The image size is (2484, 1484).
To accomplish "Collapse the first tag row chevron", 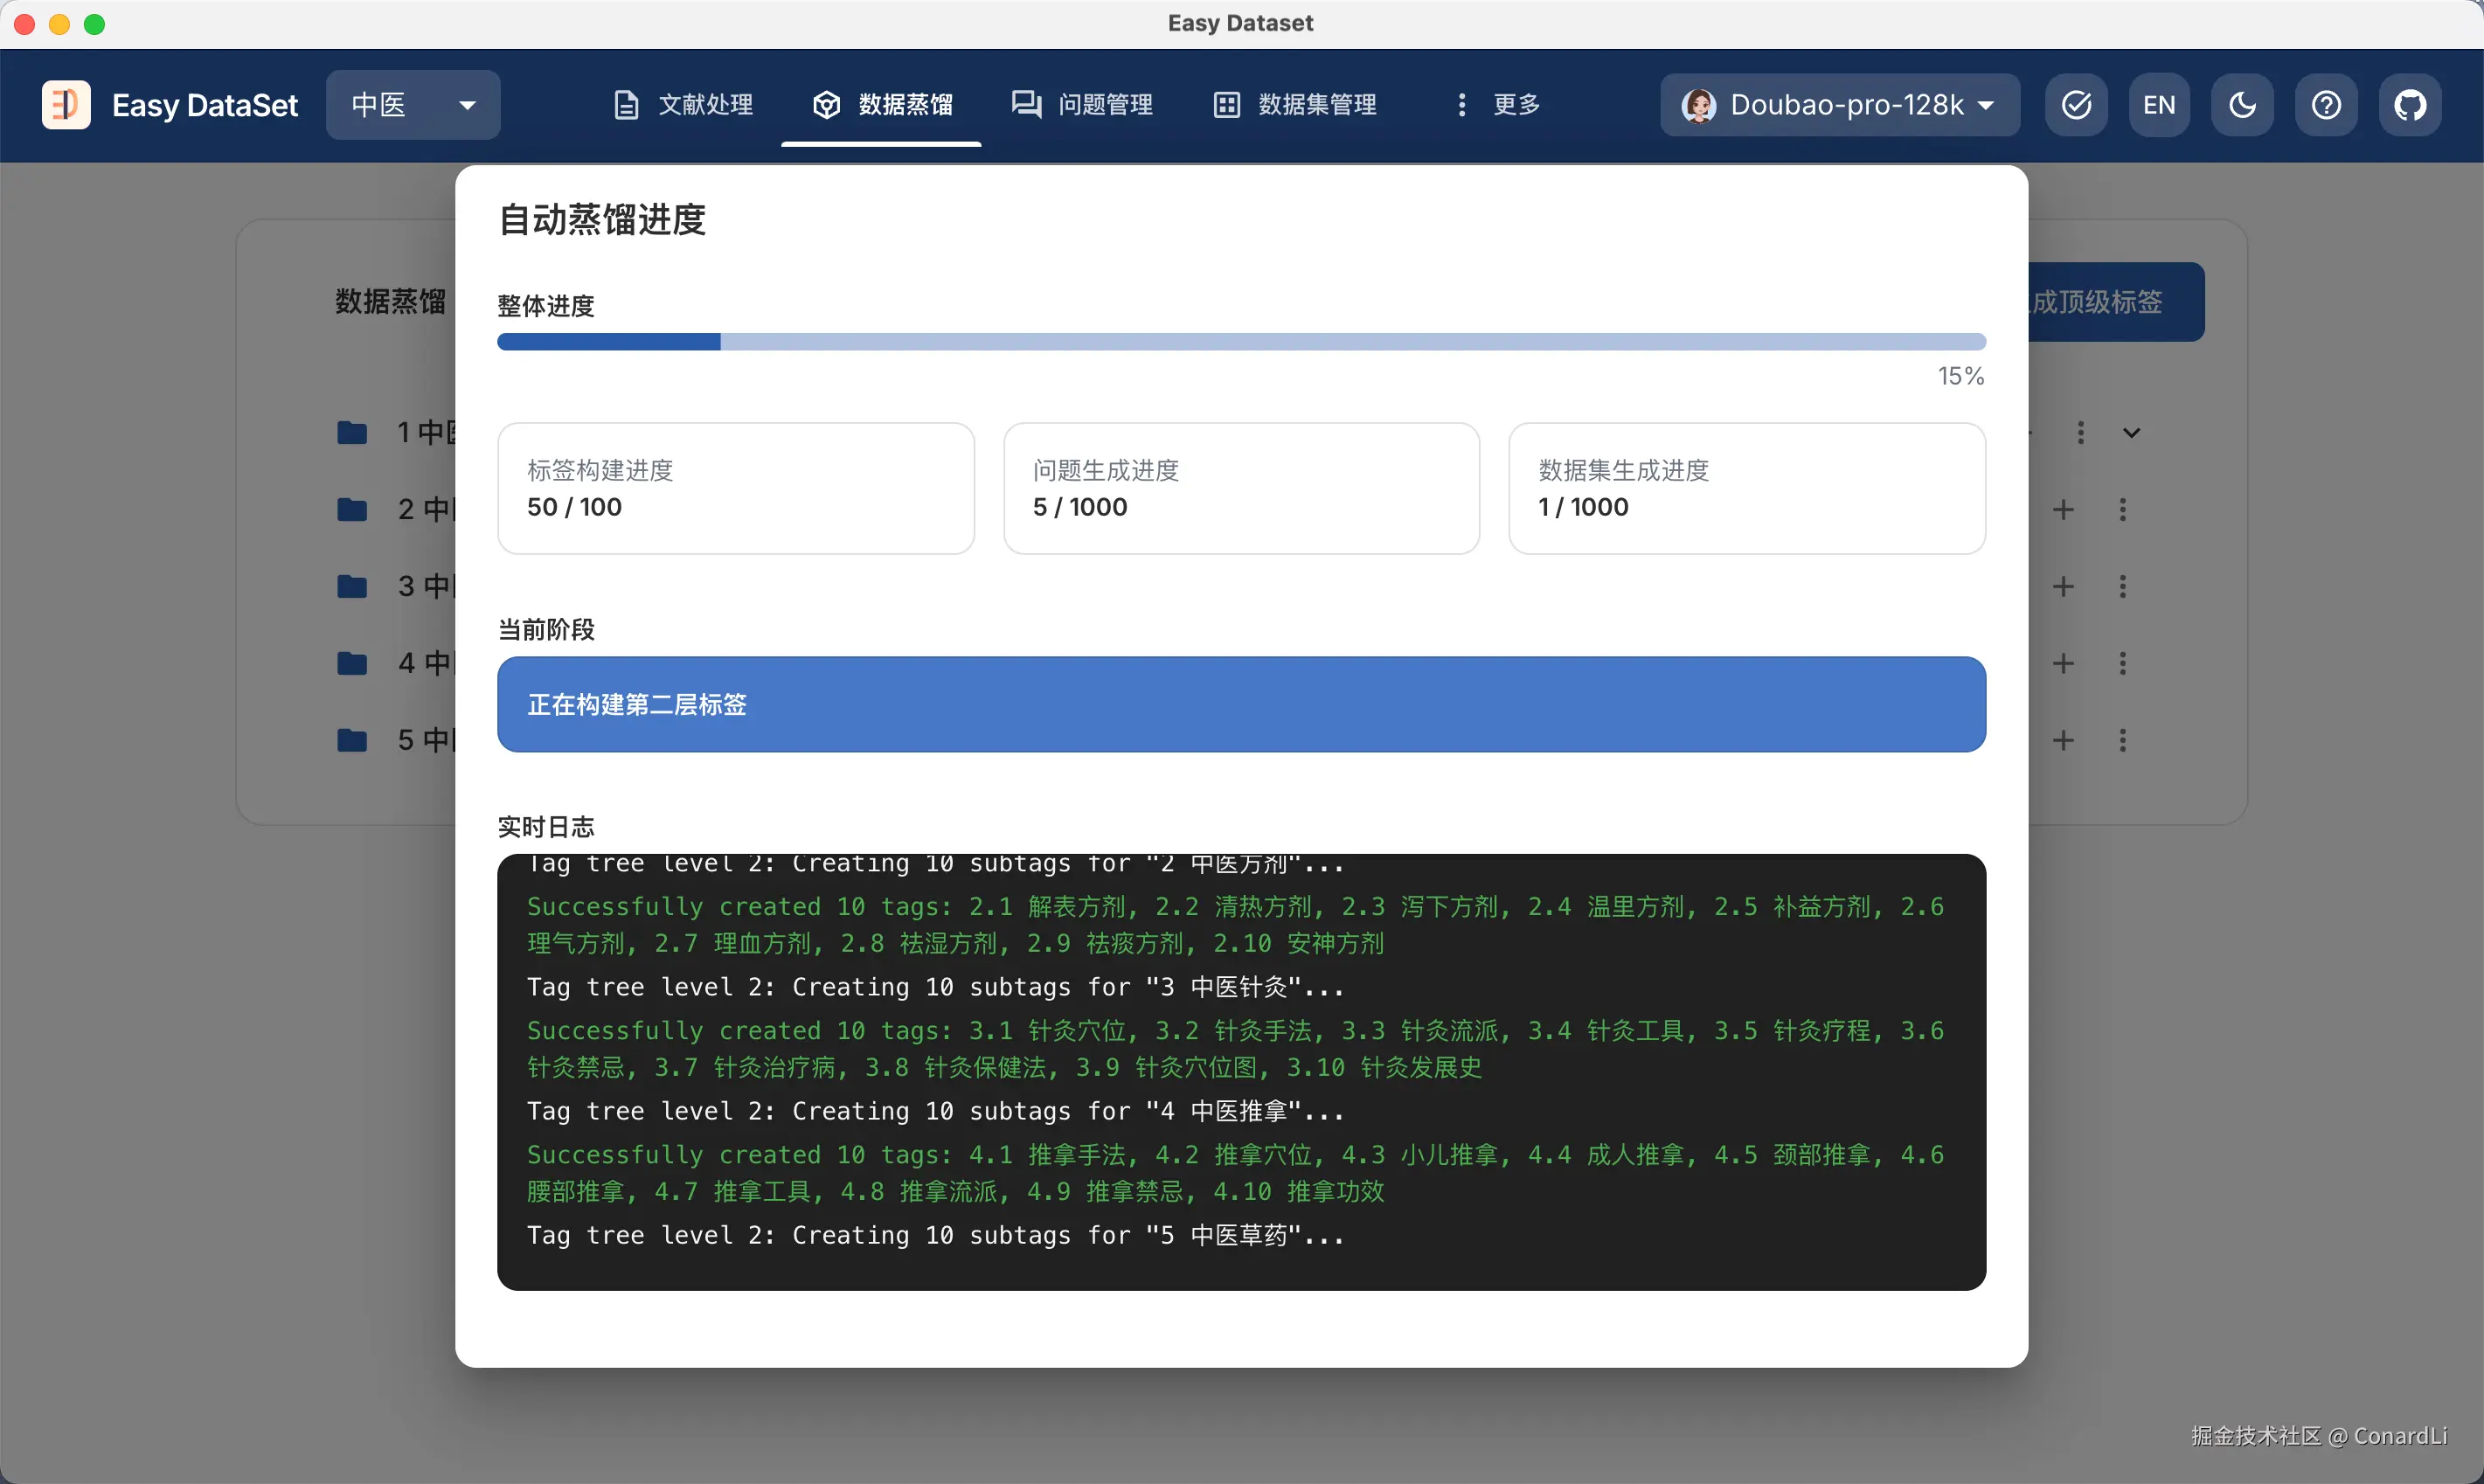I will click(x=2131, y=433).
